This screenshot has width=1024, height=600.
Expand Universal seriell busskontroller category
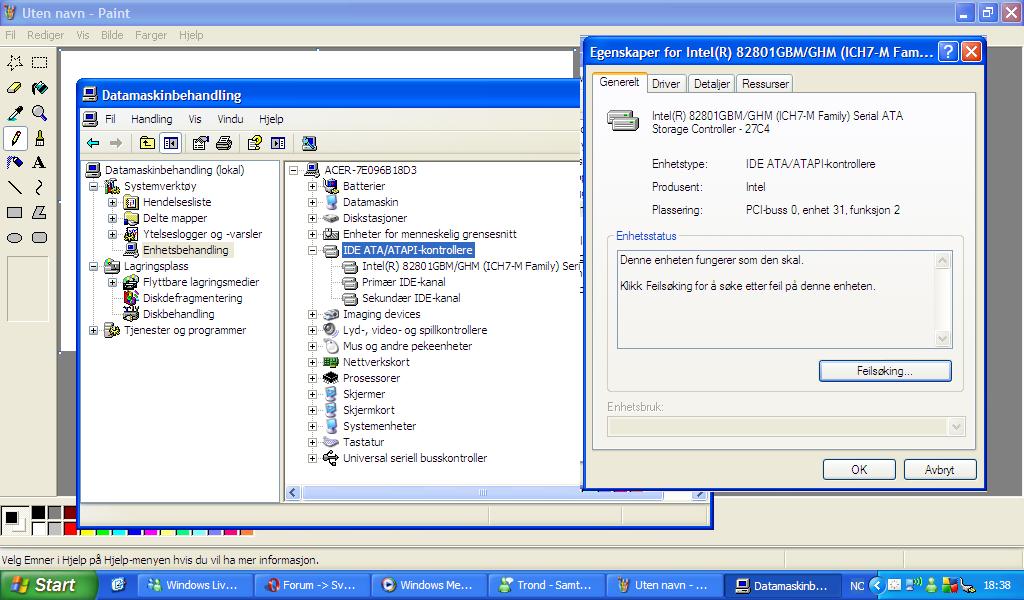[312, 458]
